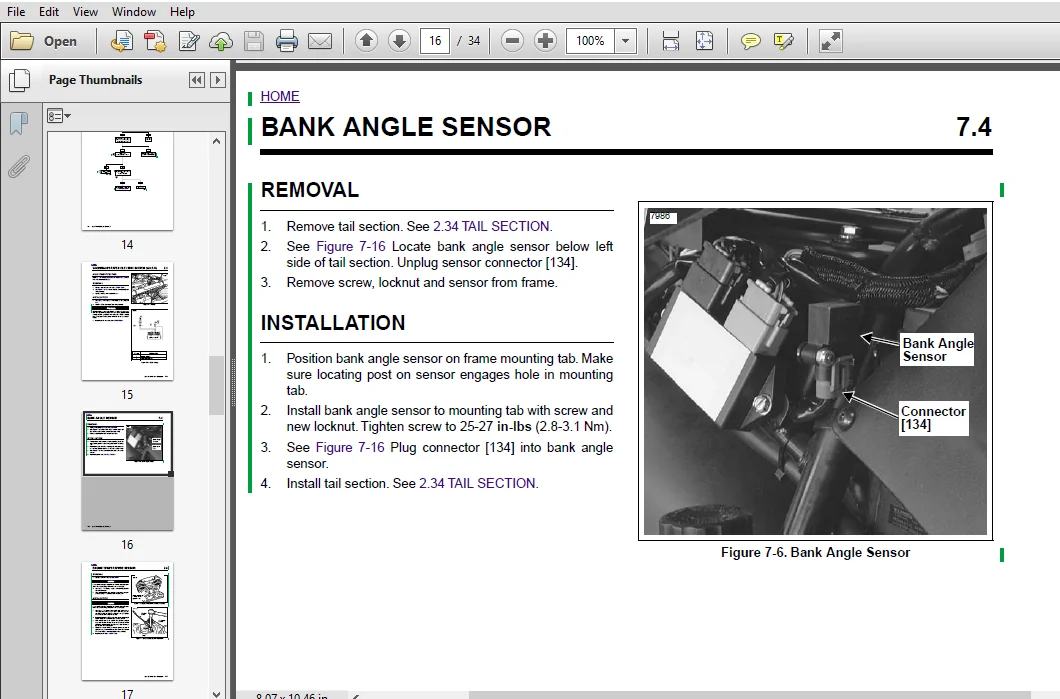Click the REMOVAL section heading
Image resolution: width=1060 pixels, height=699 pixels.
(310, 190)
